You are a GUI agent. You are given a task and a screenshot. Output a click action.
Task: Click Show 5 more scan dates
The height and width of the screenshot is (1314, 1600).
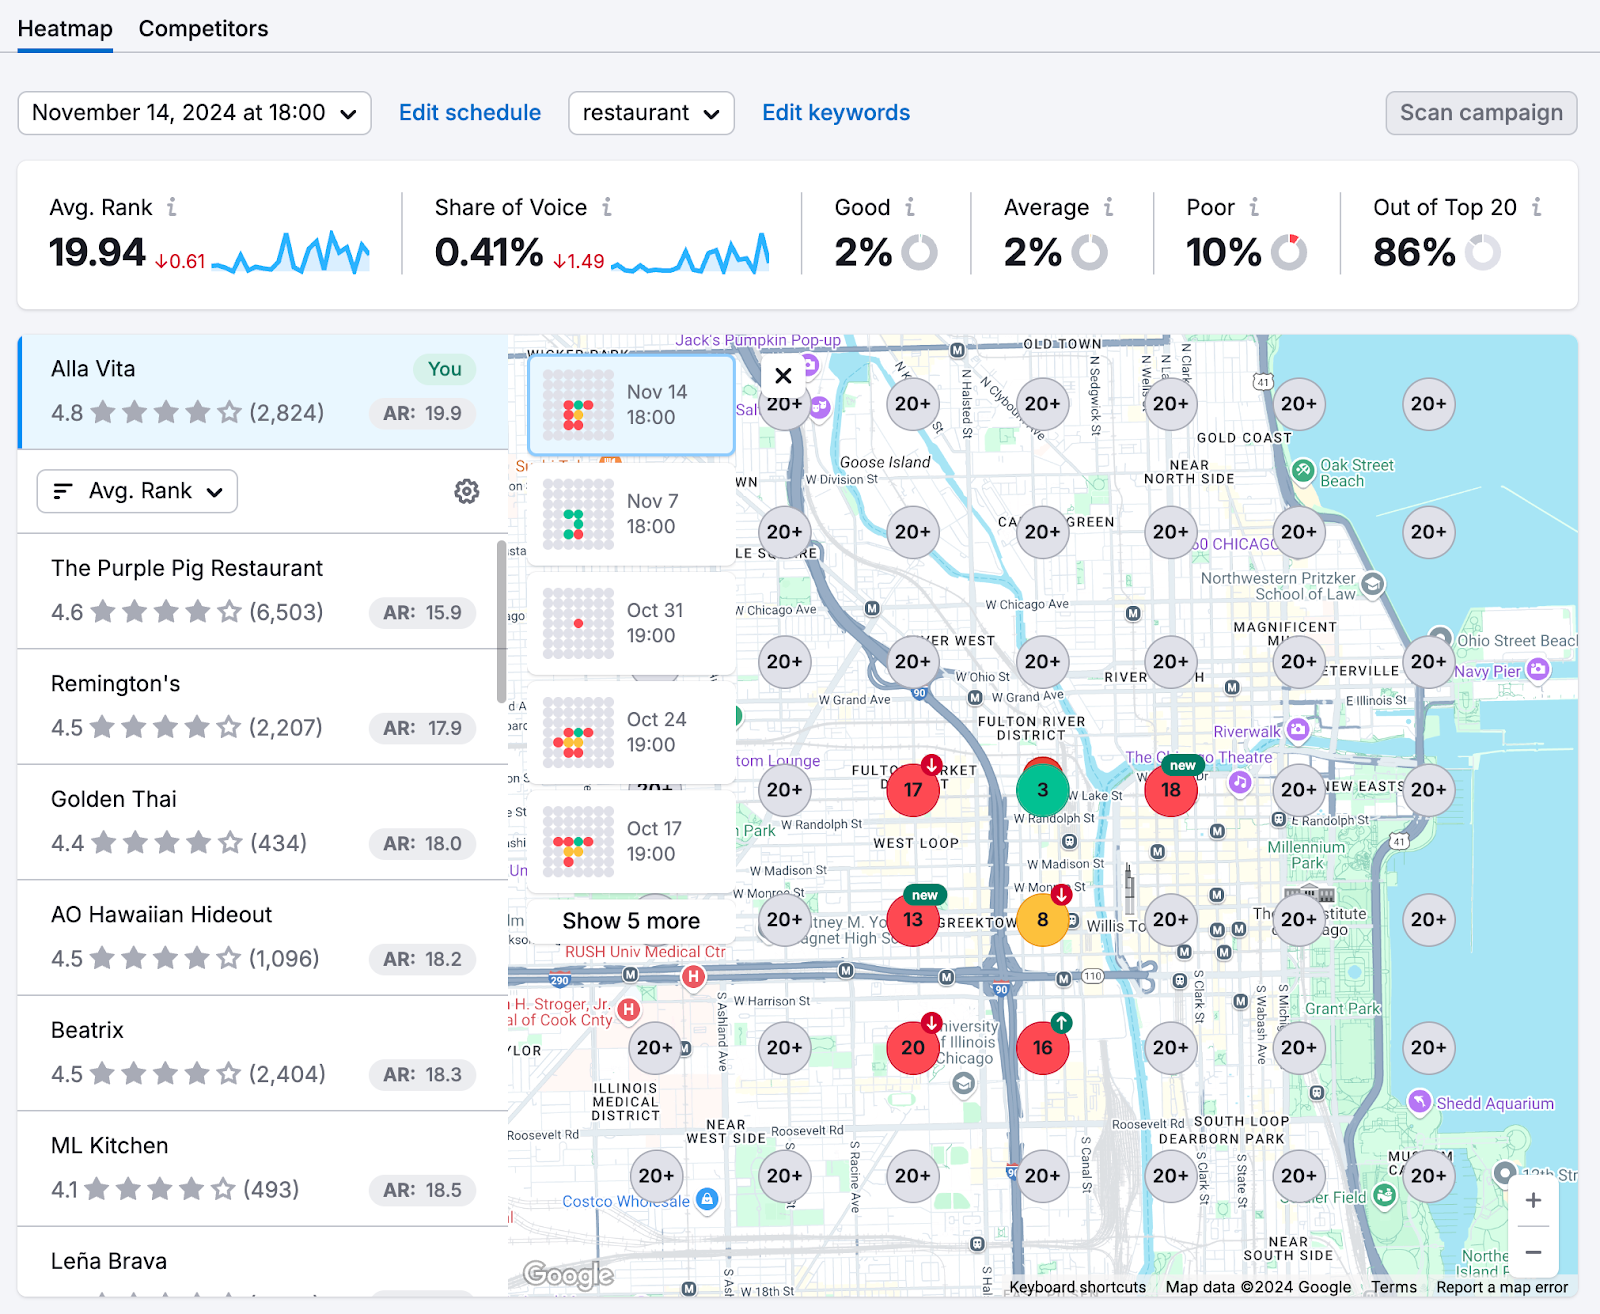click(631, 920)
